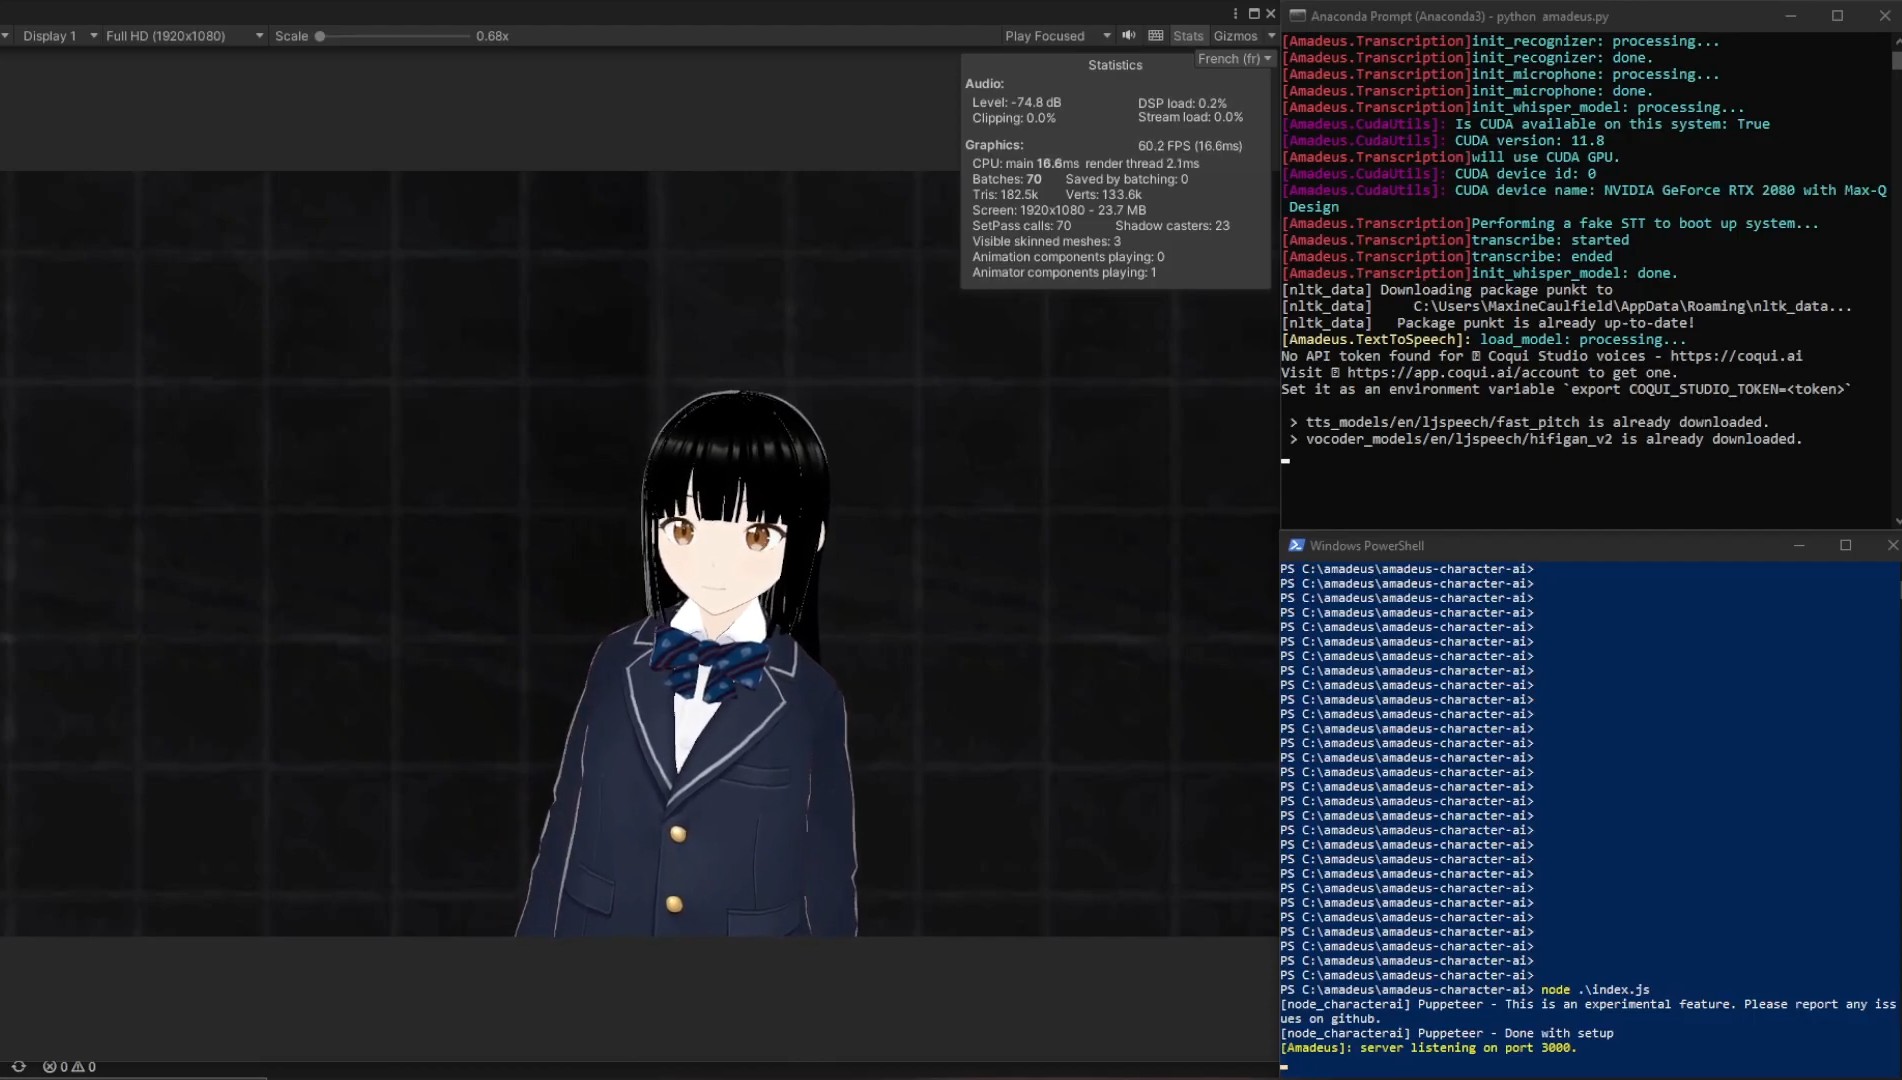The width and height of the screenshot is (1902, 1080).
Task: Click the Shadow casters: 23 statistic
Action: (x=1172, y=226)
